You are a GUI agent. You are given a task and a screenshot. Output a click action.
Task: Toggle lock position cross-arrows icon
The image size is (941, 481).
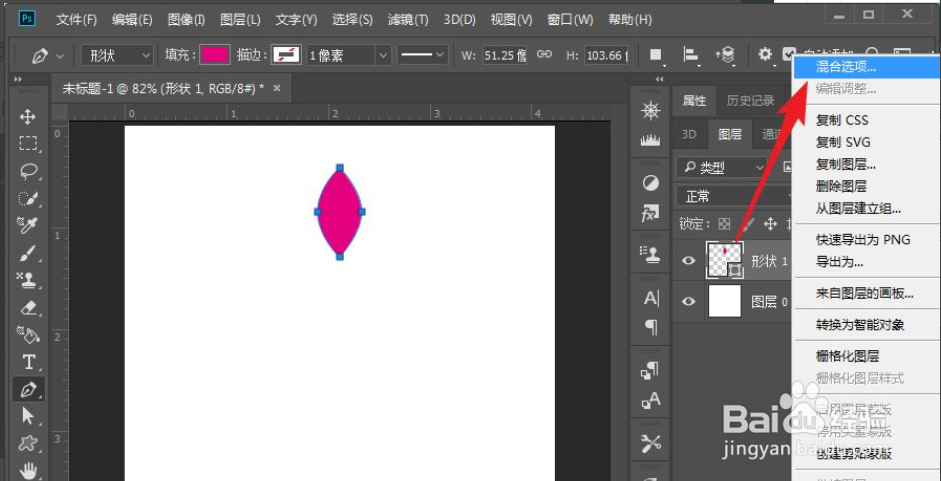point(770,224)
